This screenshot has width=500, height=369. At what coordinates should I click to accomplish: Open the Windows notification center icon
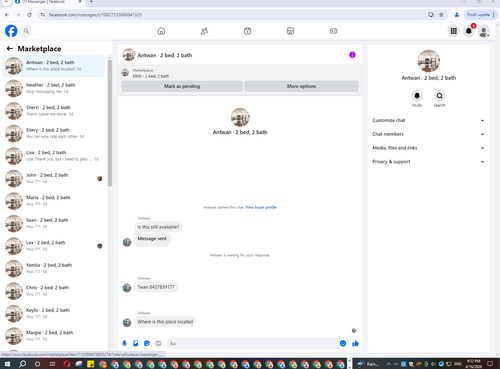490,364
